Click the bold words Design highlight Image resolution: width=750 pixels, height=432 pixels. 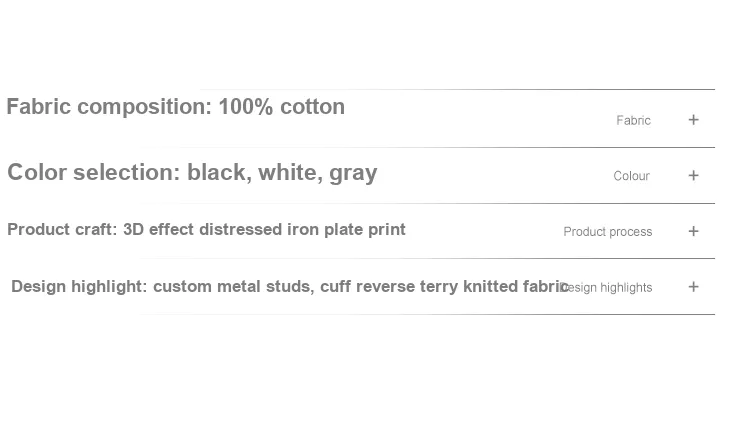pos(79,286)
